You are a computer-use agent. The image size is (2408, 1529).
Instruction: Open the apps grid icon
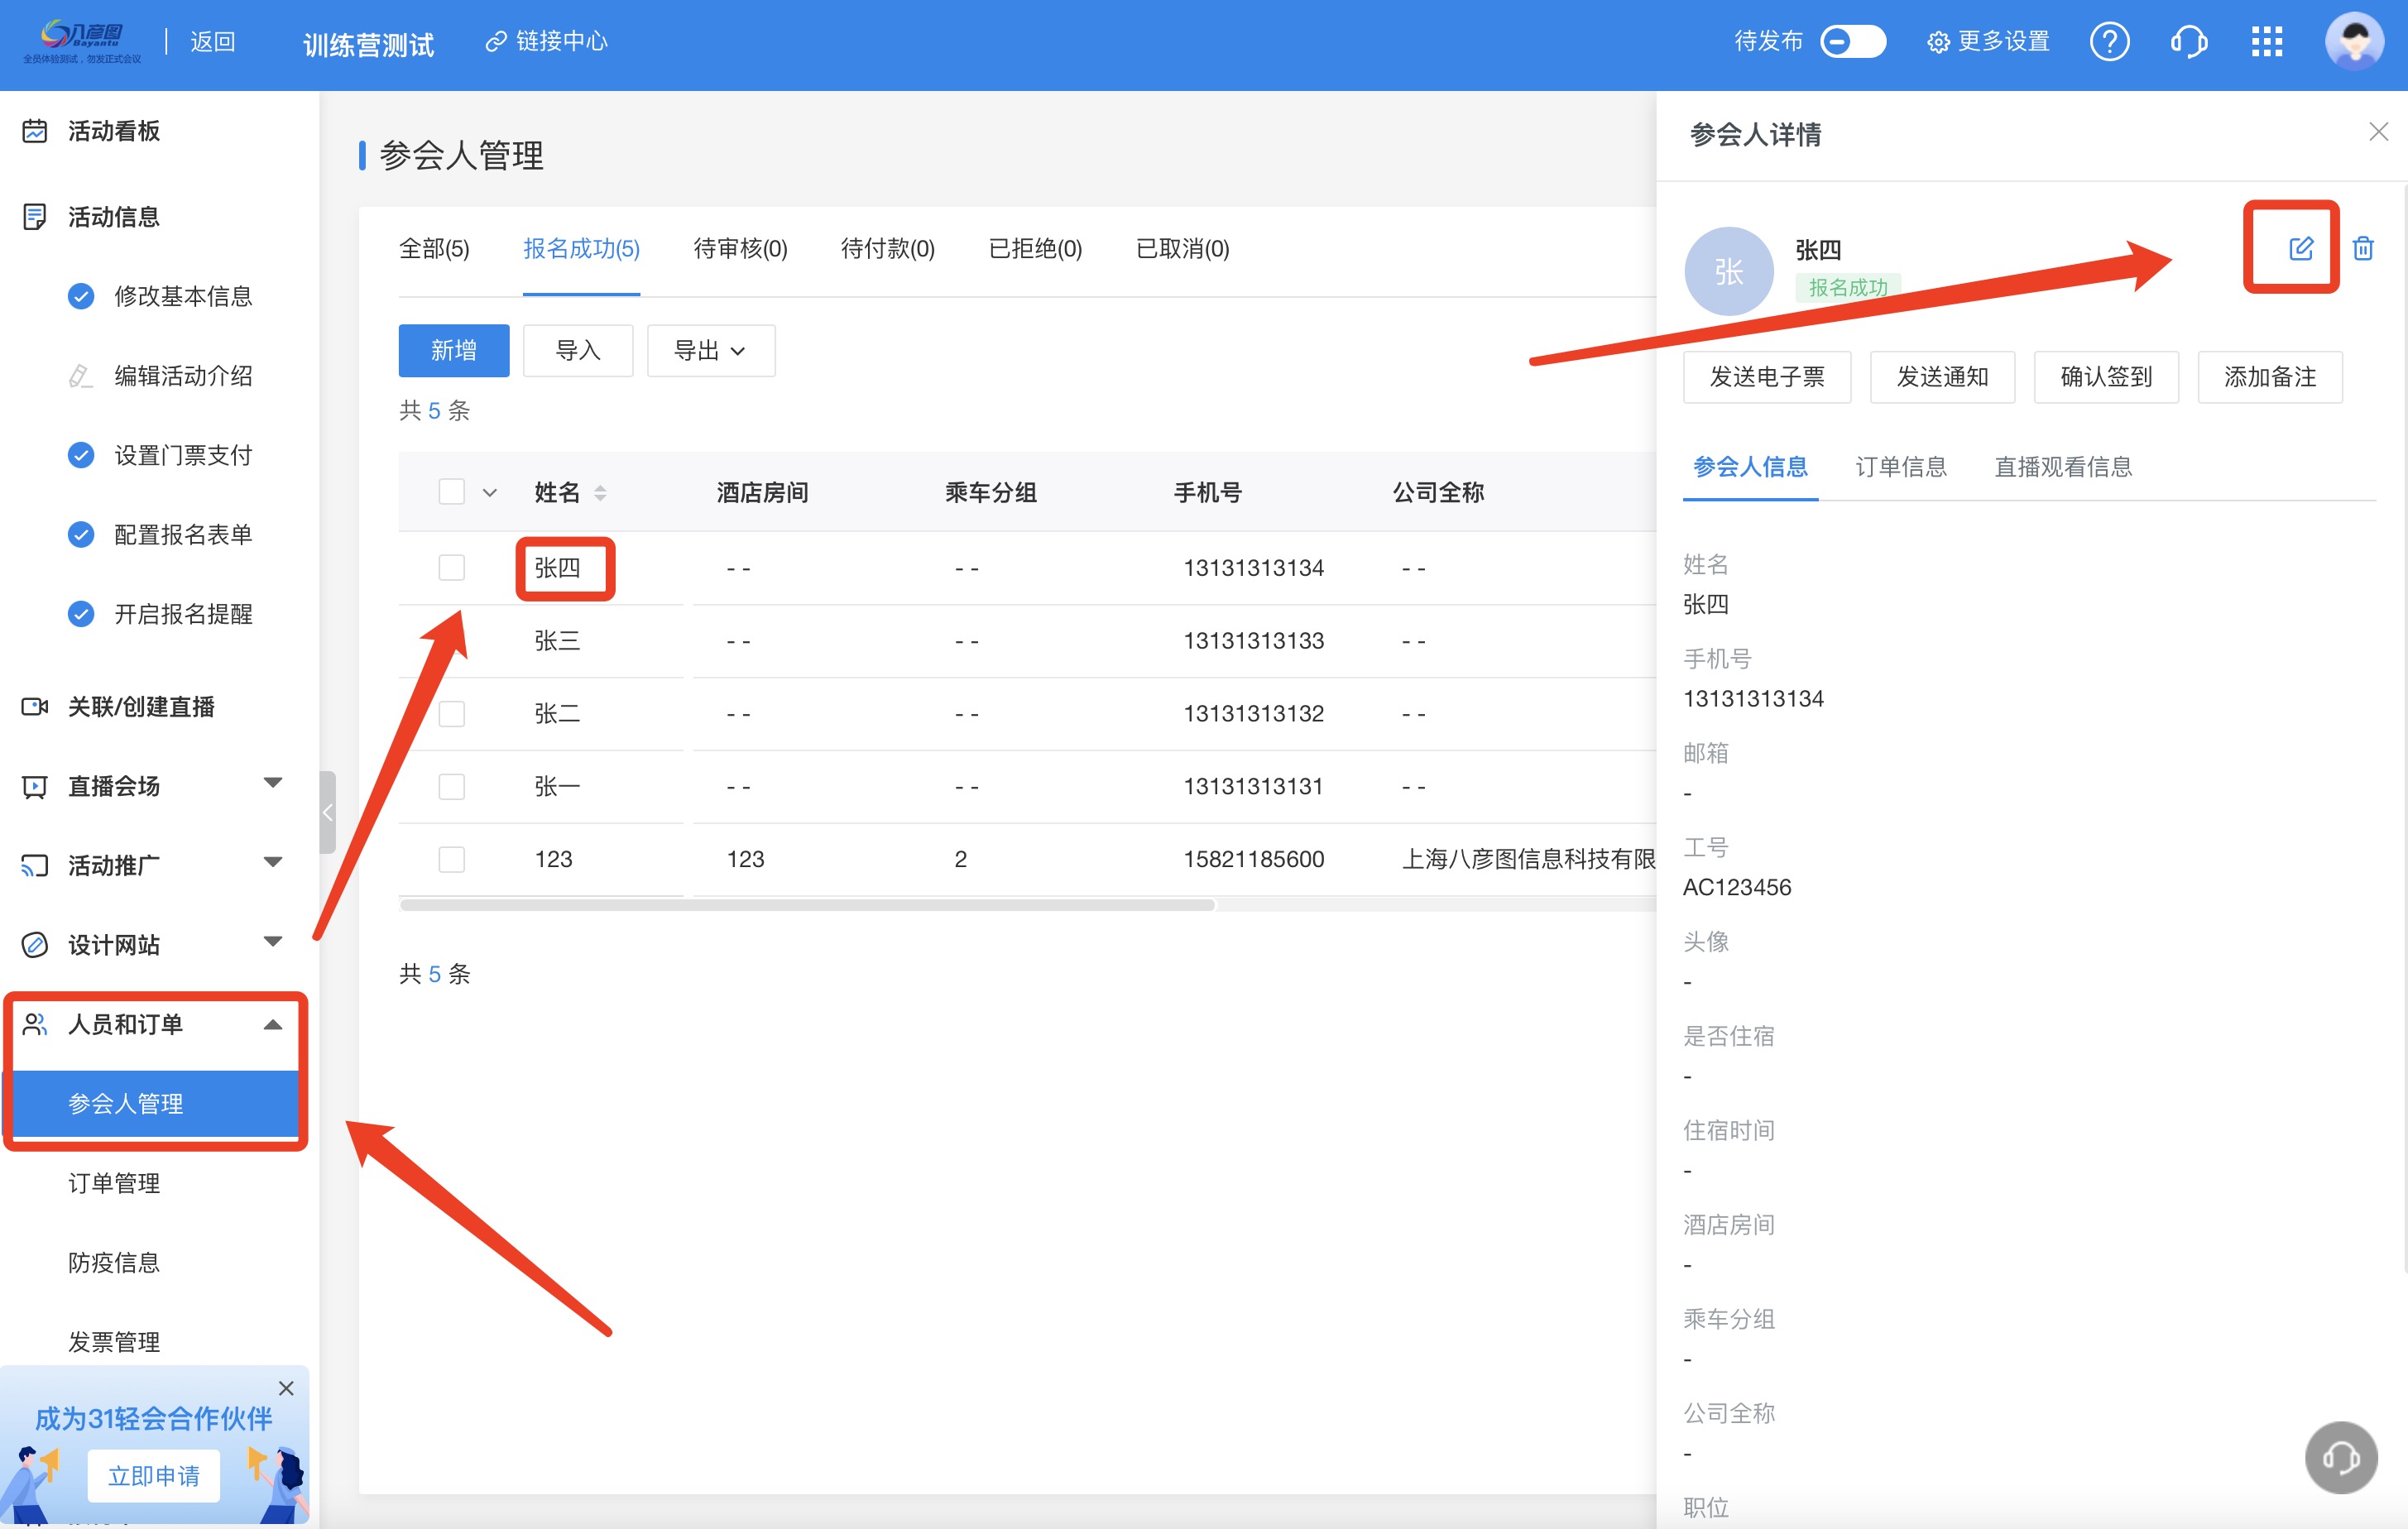pyautogui.click(x=2266, y=42)
